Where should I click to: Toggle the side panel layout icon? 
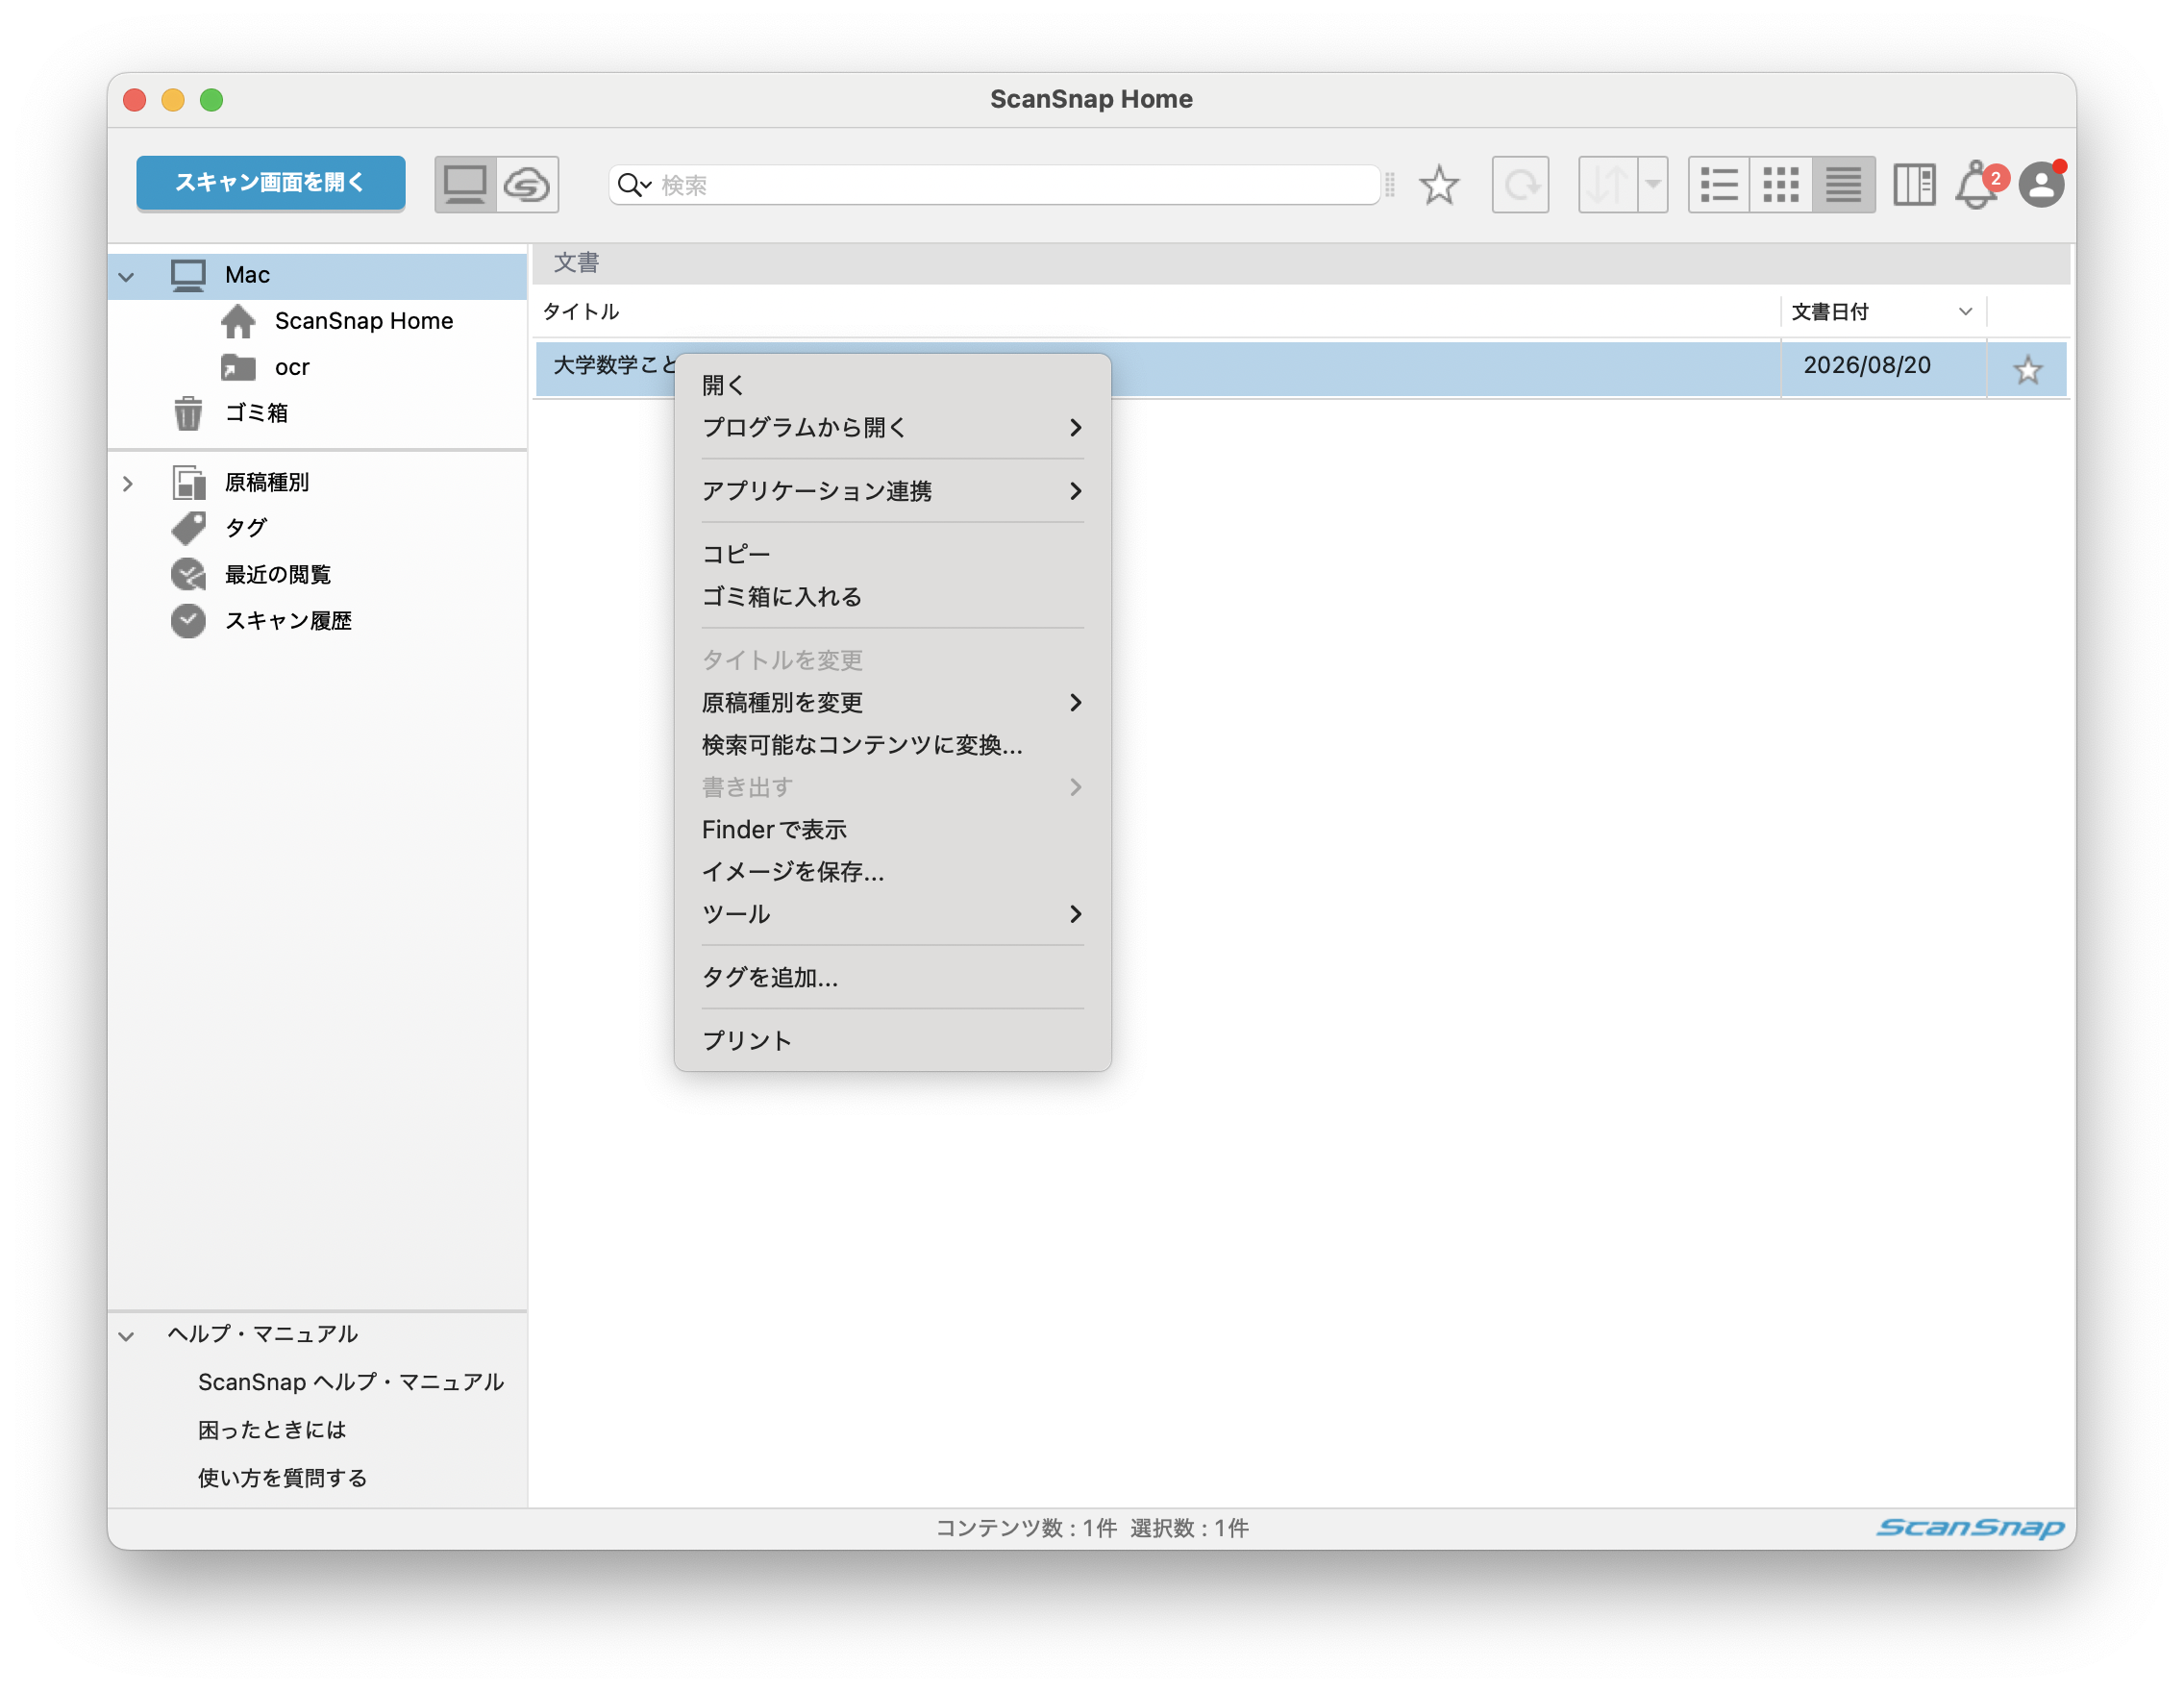click(x=1914, y=185)
